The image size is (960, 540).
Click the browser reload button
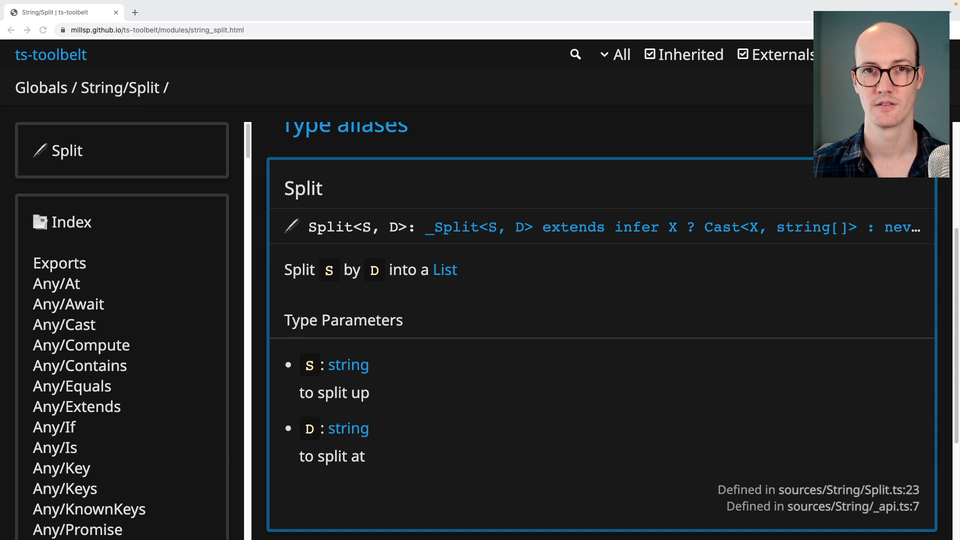45,30
